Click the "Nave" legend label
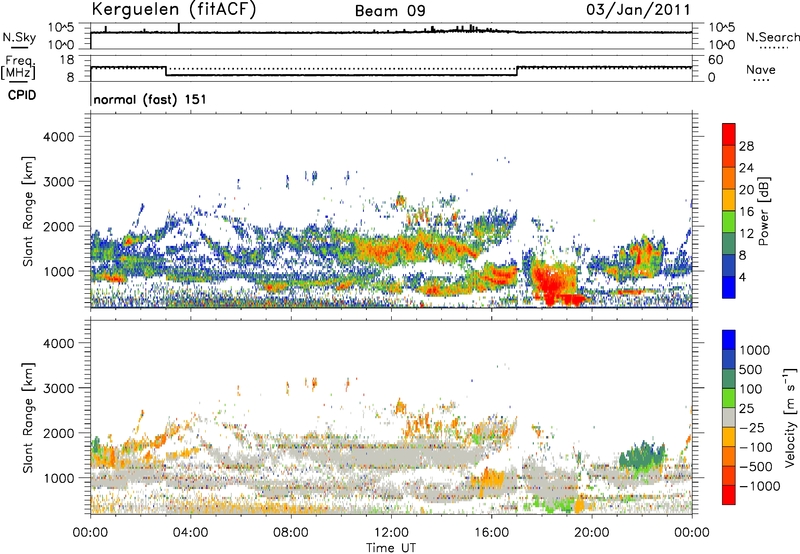The height and width of the screenshot is (554, 800). point(760,69)
